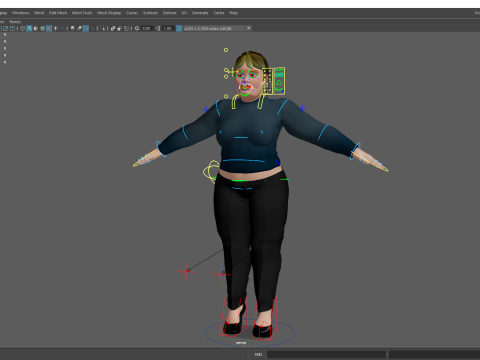Click the command result field beside the command line
480x360 pixels.
coord(434,354)
